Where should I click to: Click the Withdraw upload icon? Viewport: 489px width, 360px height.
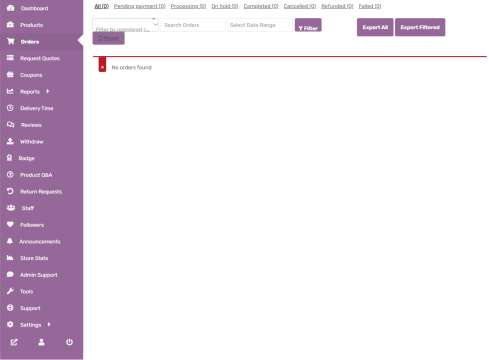coord(10,141)
